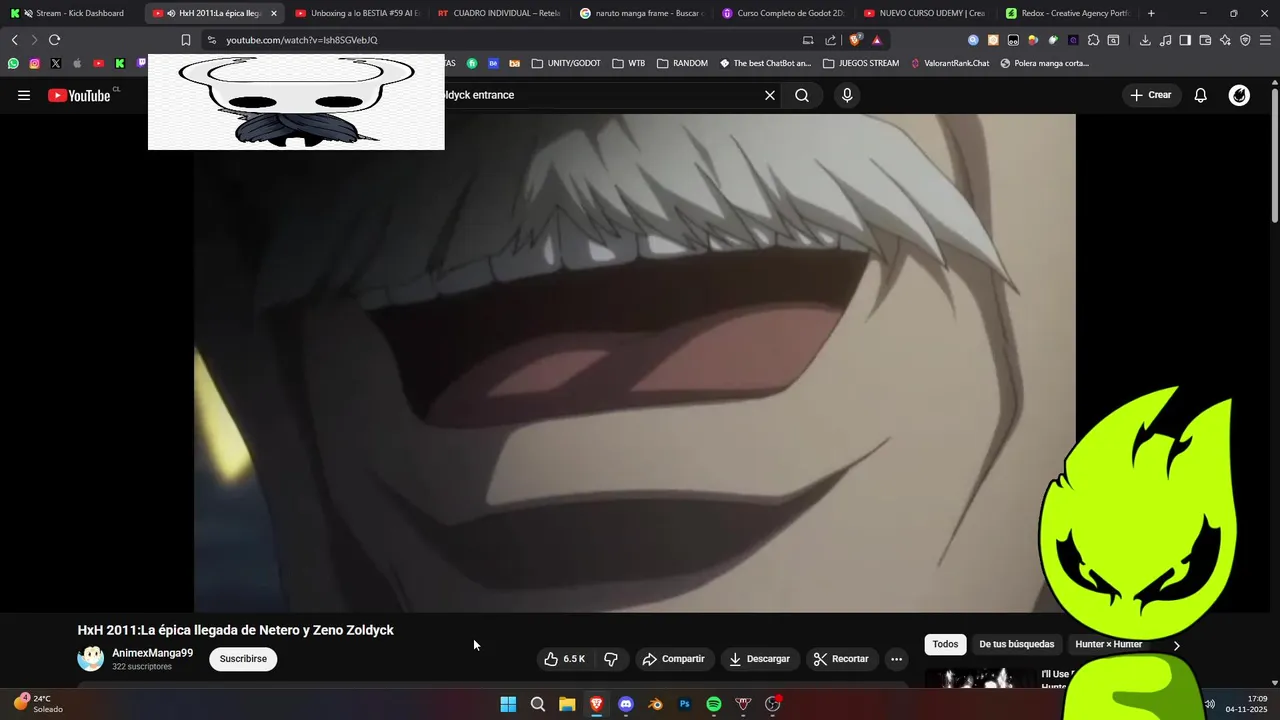Click the Crear button
Image resolution: width=1280 pixels, height=720 pixels.
tap(1150, 95)
